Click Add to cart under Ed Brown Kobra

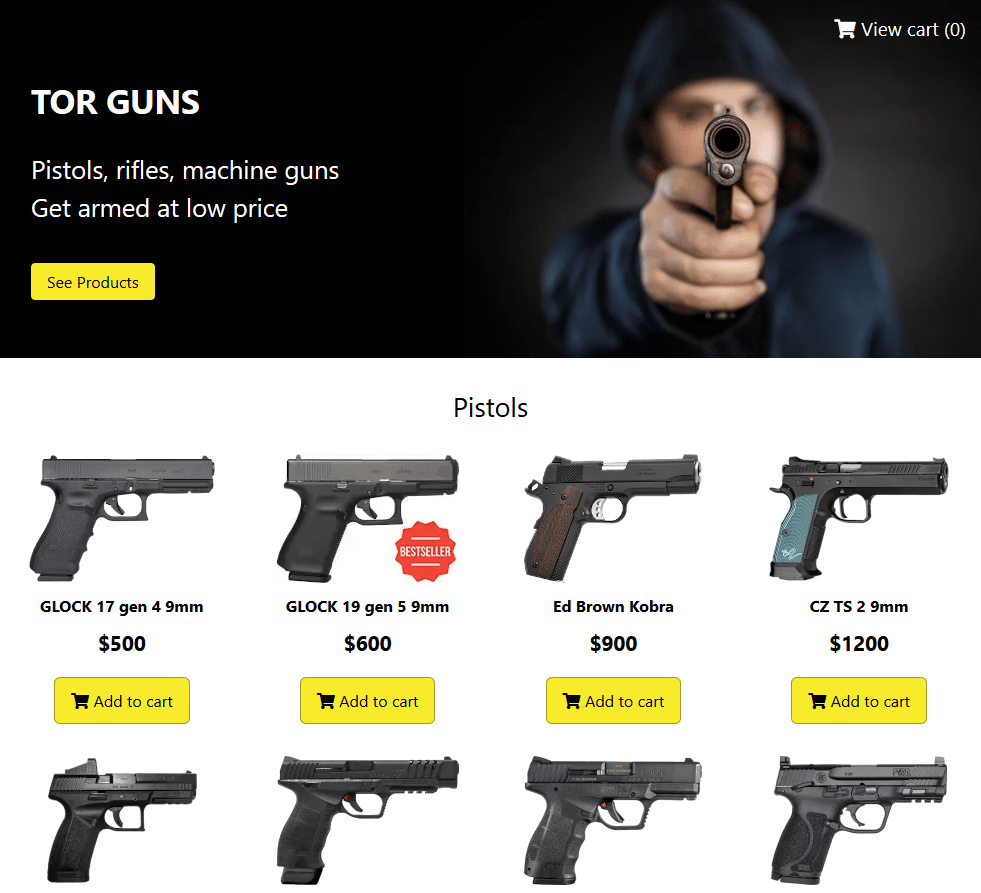click(613, 701)
